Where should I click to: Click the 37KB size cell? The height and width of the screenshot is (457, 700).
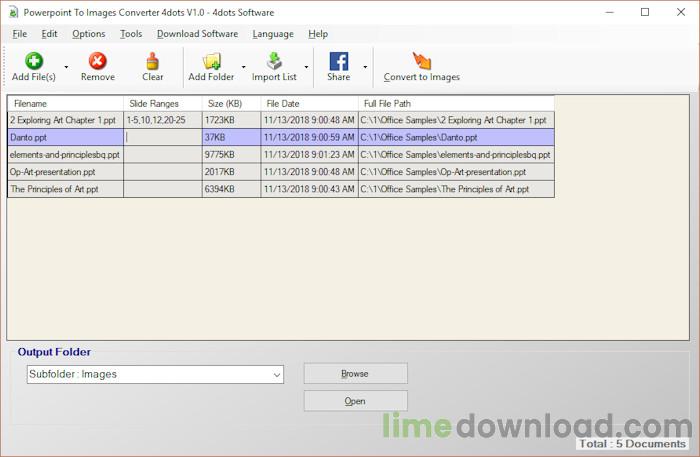[x=231, y=137]
